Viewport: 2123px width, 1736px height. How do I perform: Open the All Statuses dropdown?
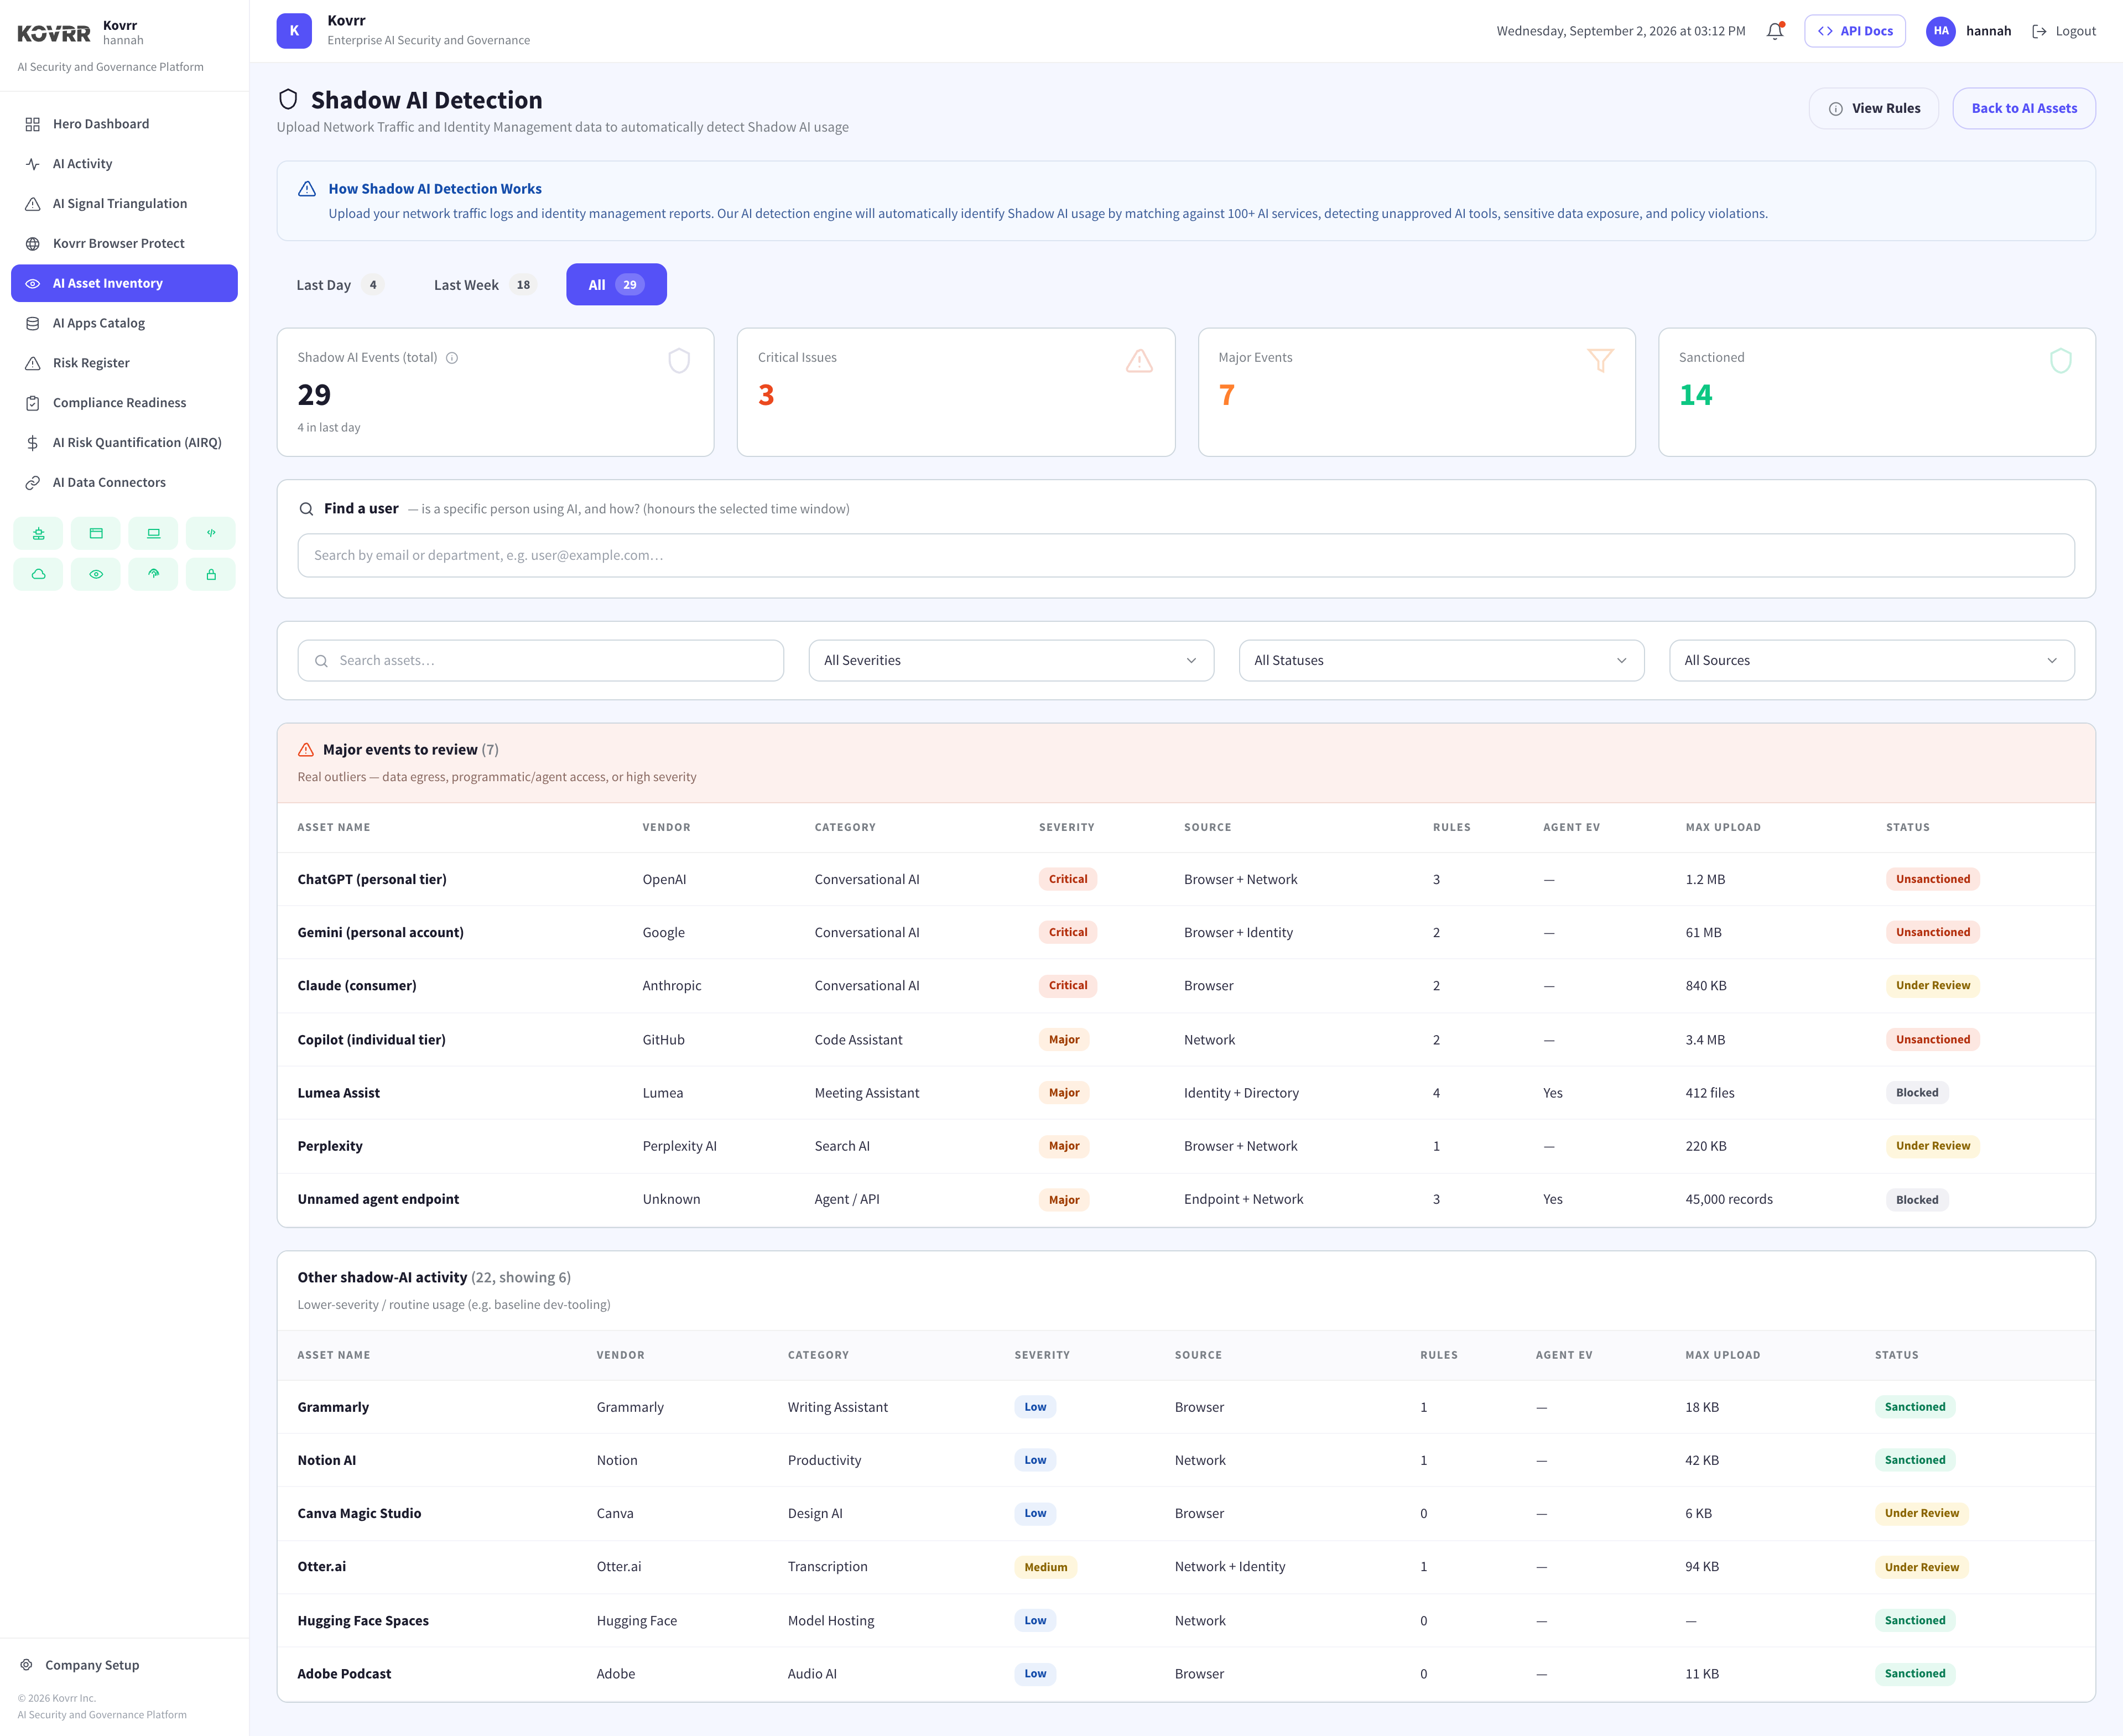(x=1441, y=660)
